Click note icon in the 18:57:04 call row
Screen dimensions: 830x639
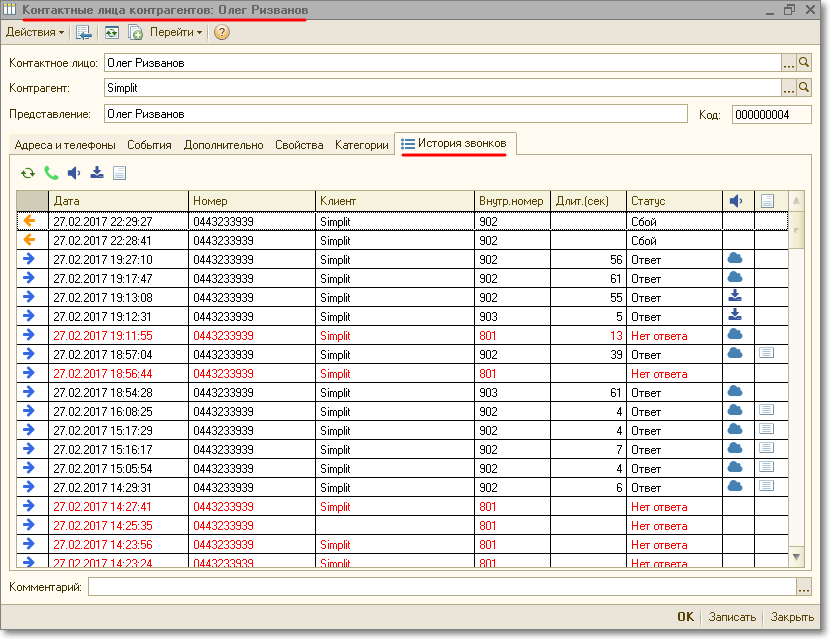[x=767, y=353]
